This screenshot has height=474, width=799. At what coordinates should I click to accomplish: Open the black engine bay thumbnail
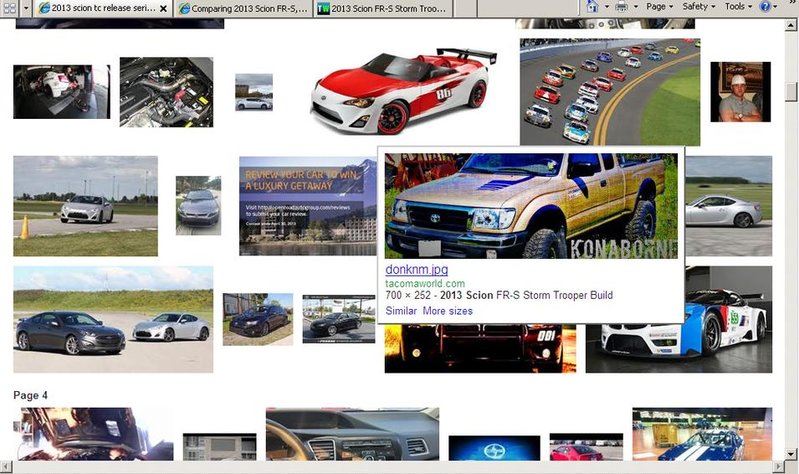(x=167, y=92)
